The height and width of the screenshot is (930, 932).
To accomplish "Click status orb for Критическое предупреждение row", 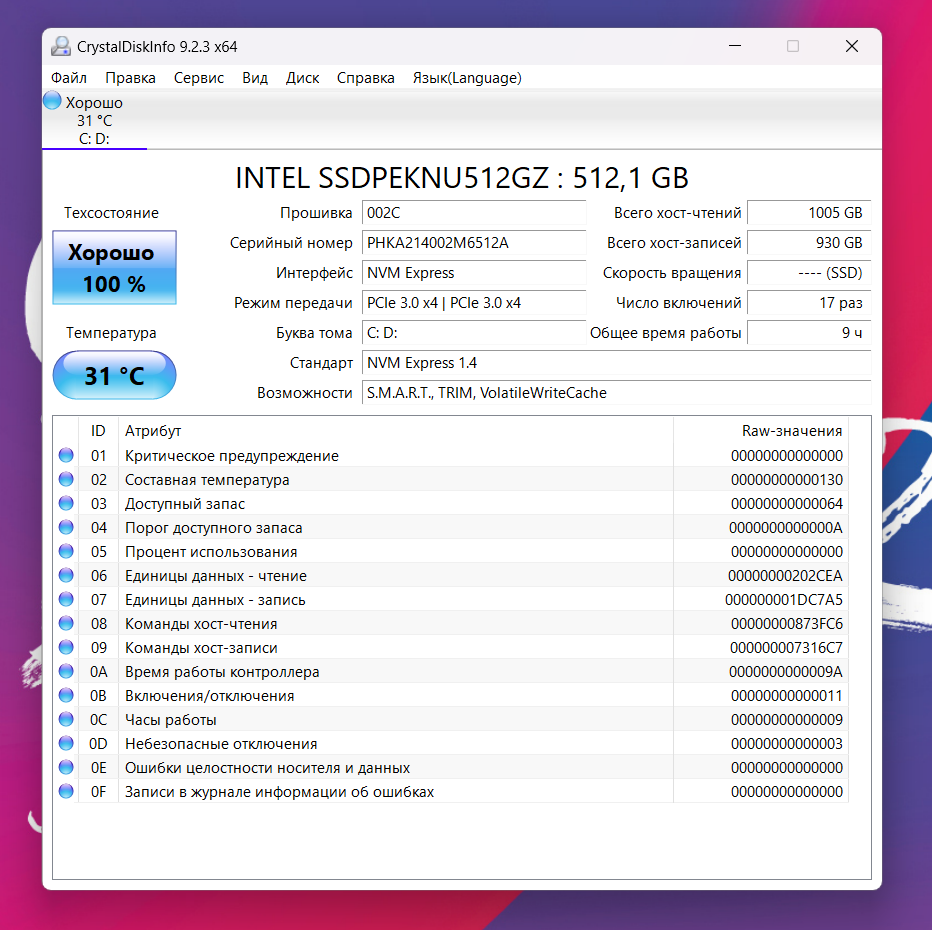I will [x=66, y=456].
